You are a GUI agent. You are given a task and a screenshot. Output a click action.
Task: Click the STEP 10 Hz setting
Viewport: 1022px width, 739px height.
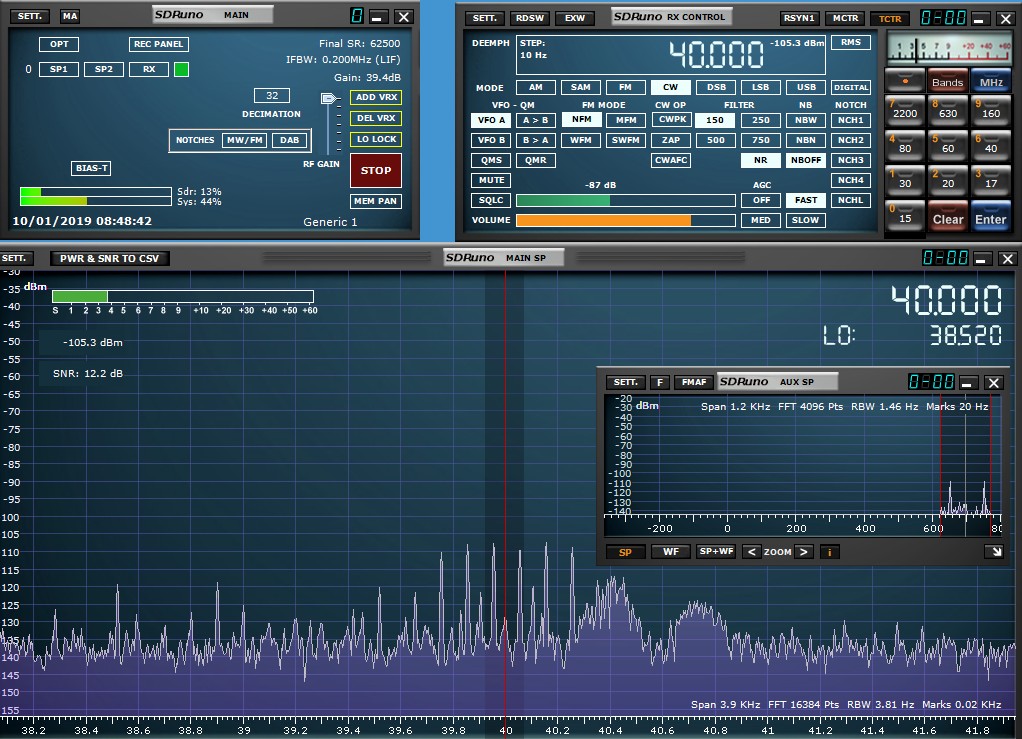tap(533, 50)
